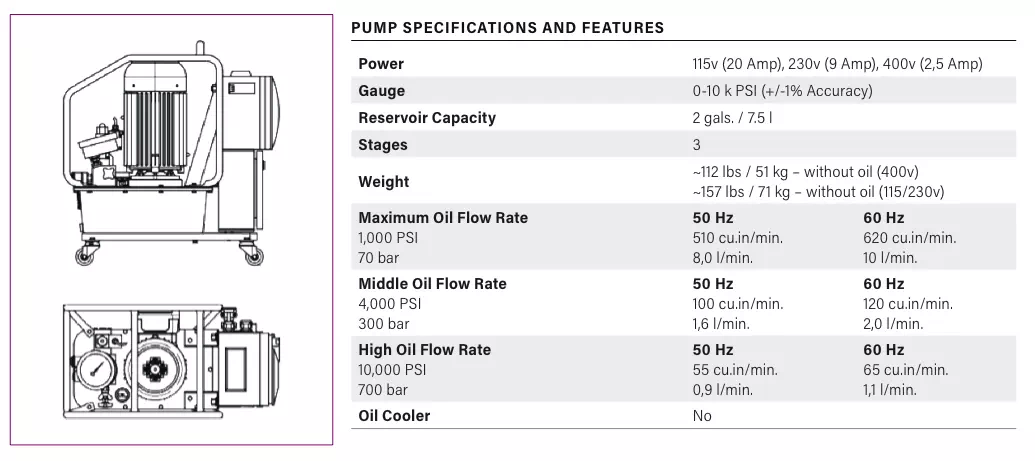Select the "Reservoir Capacity" label
1035x461 pixels.
[427, 118]
